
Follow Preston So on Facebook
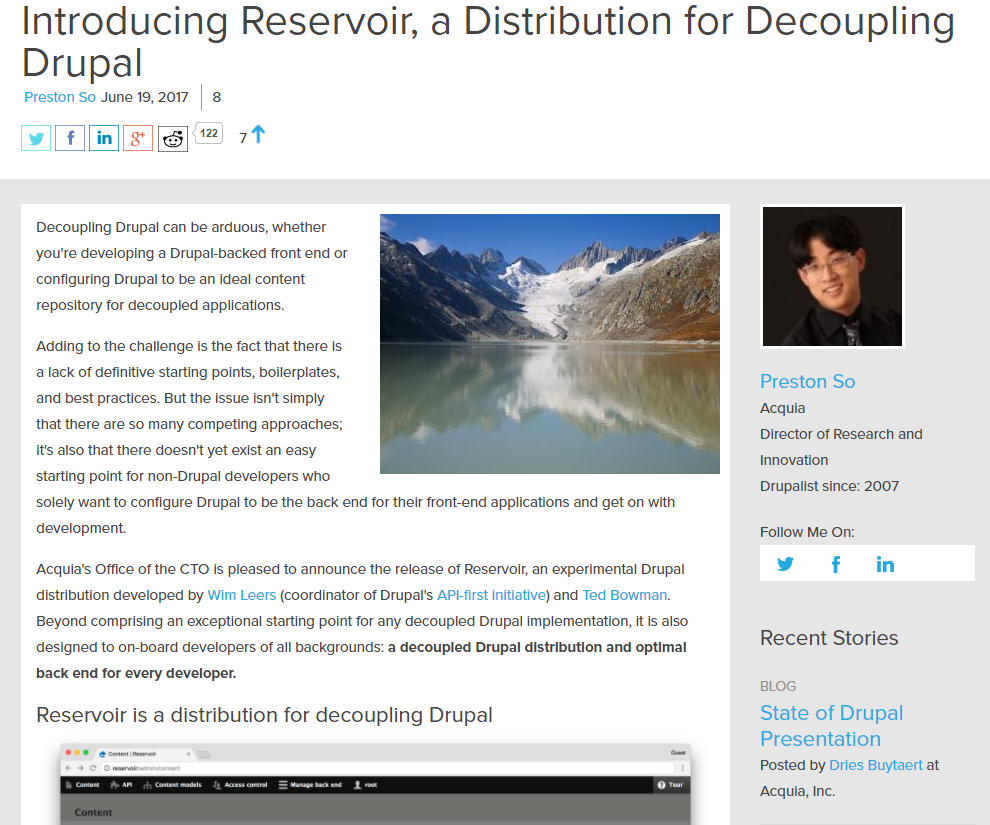pos(836,564)
